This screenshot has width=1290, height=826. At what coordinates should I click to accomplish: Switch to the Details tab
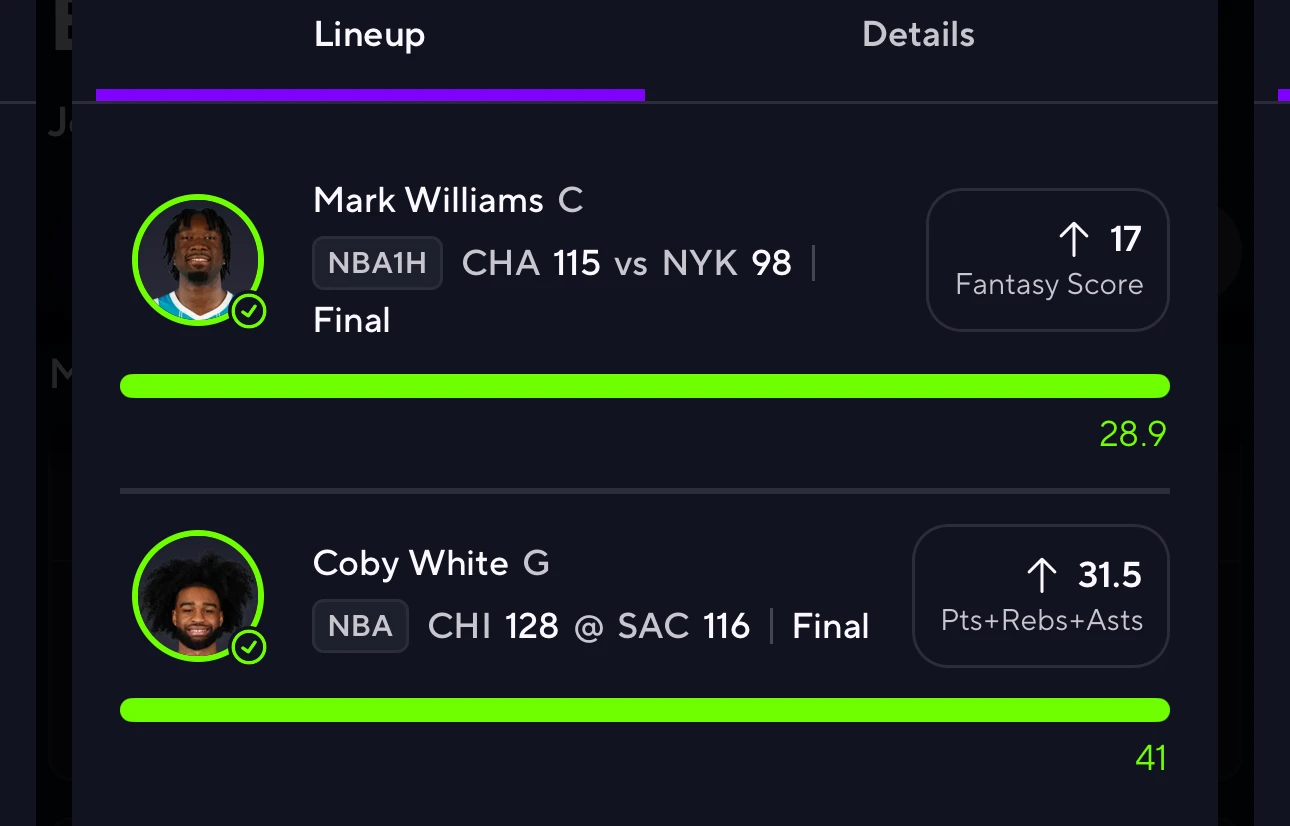click(918, 35)
